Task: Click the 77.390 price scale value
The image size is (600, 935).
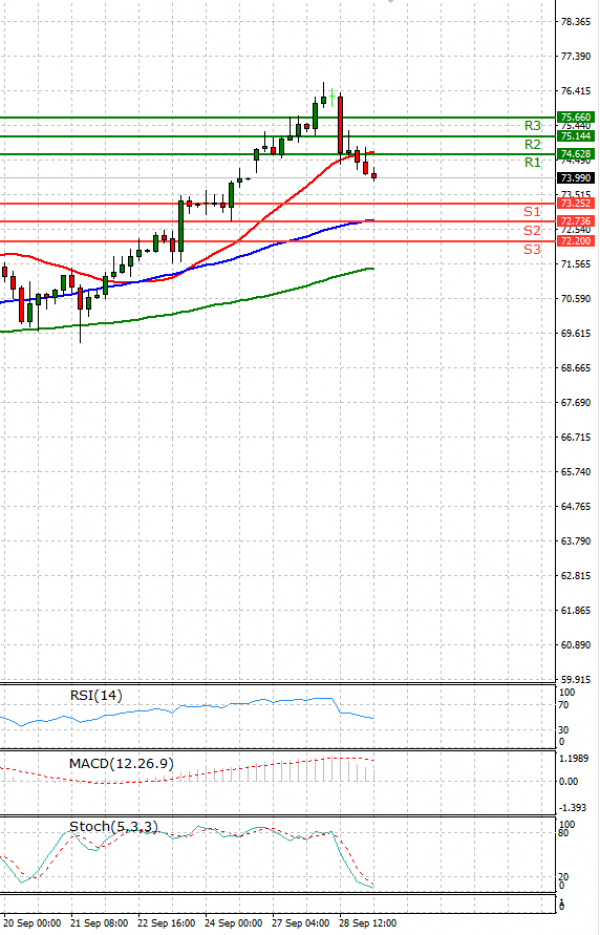Action: point(576,56)
